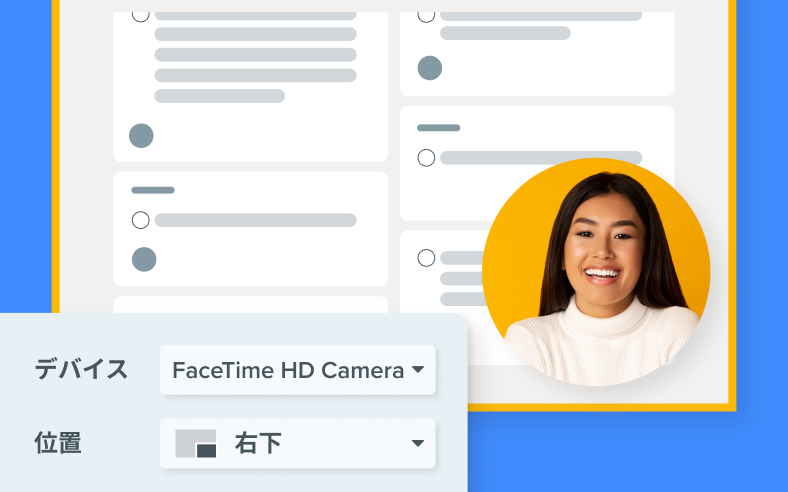Click the 位置 label
The height and width of the screenshot is (492, 788).
58,443
